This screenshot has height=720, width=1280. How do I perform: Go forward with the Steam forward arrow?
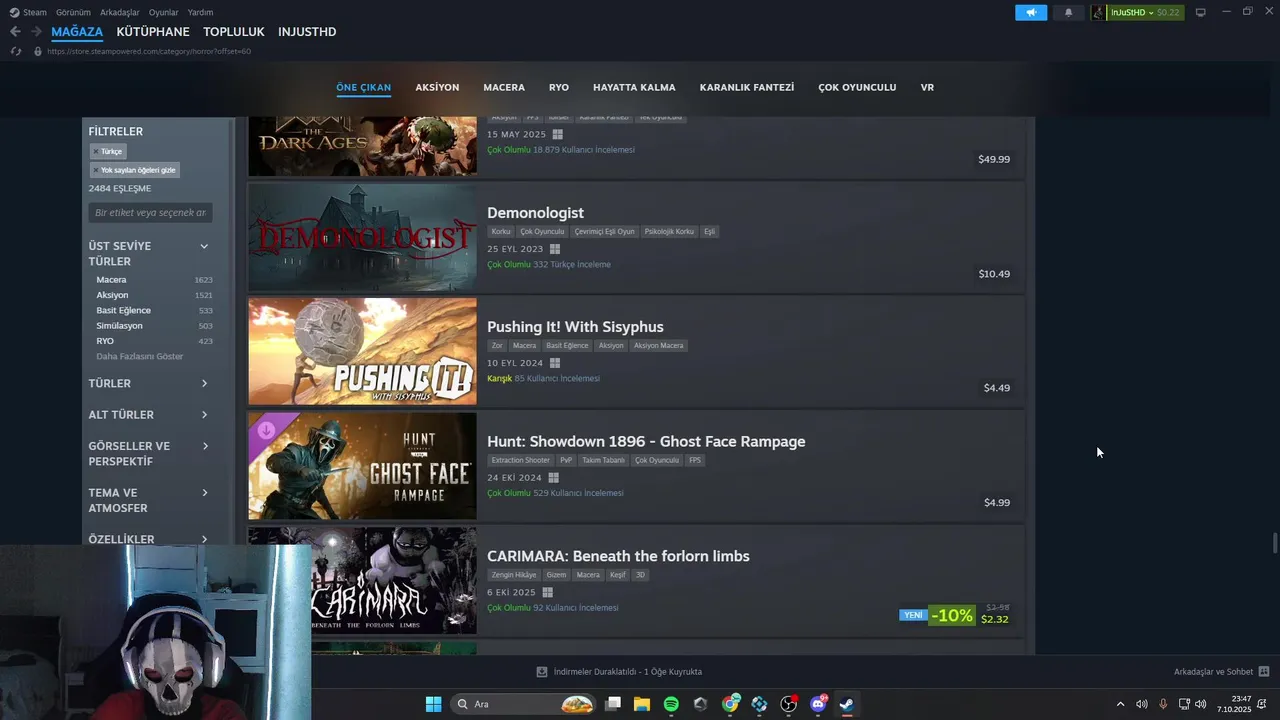(36, 32)
